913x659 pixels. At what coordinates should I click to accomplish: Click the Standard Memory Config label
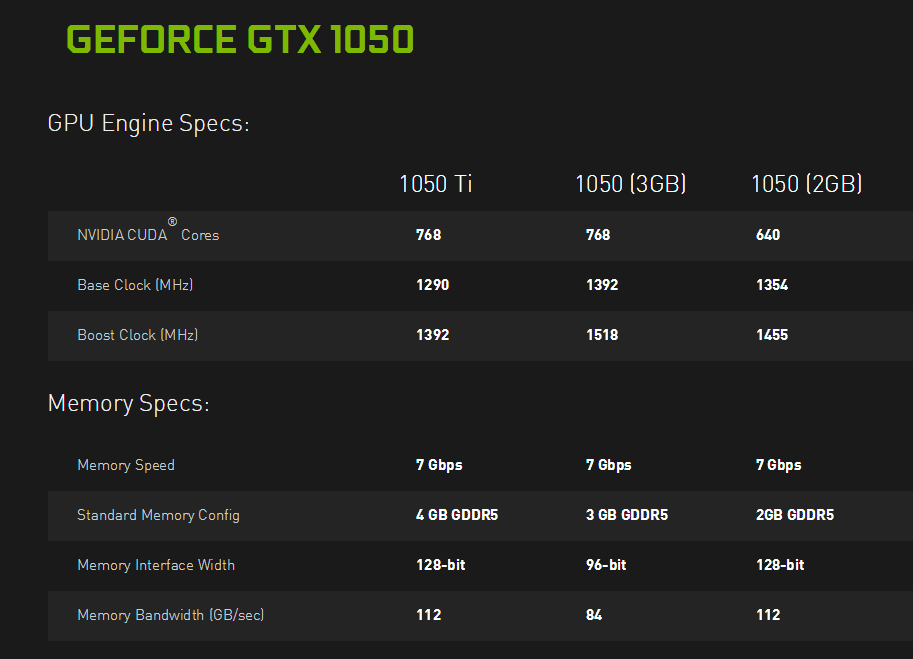tap(158, 515)
